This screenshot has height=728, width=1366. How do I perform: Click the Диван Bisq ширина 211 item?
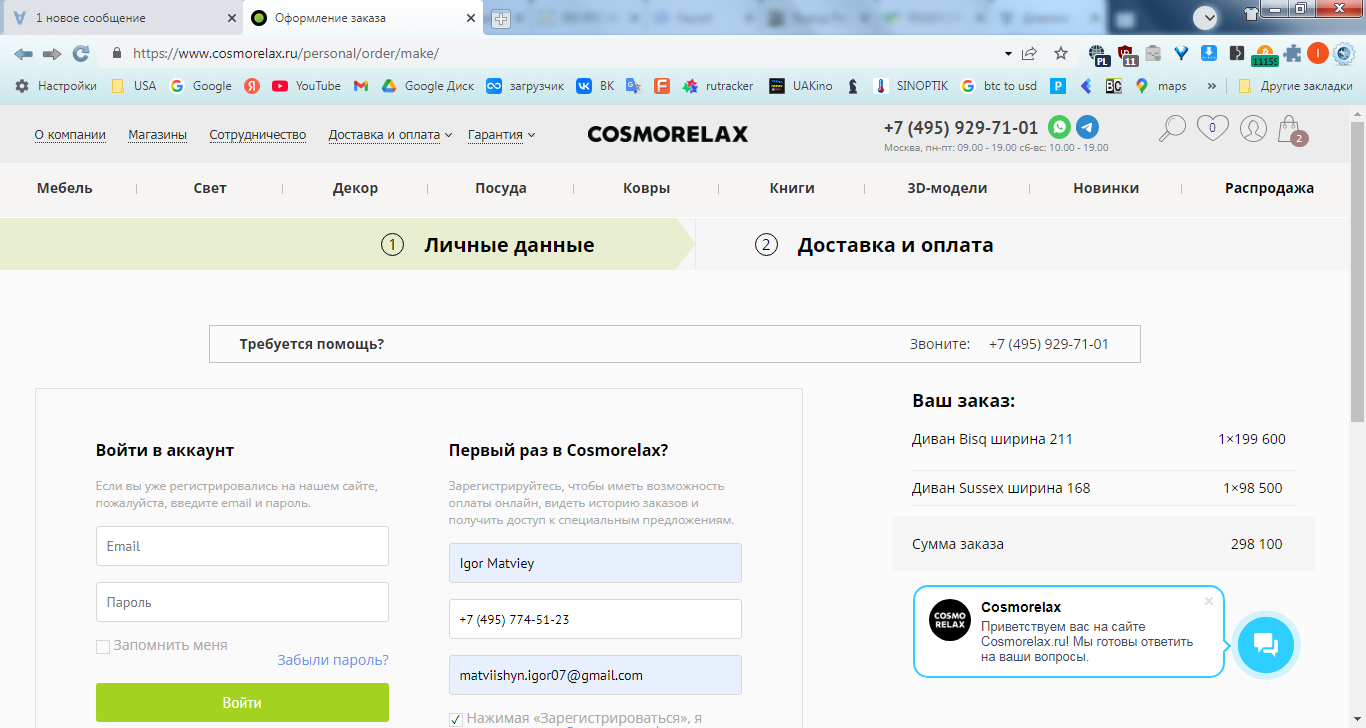(992, 439)
